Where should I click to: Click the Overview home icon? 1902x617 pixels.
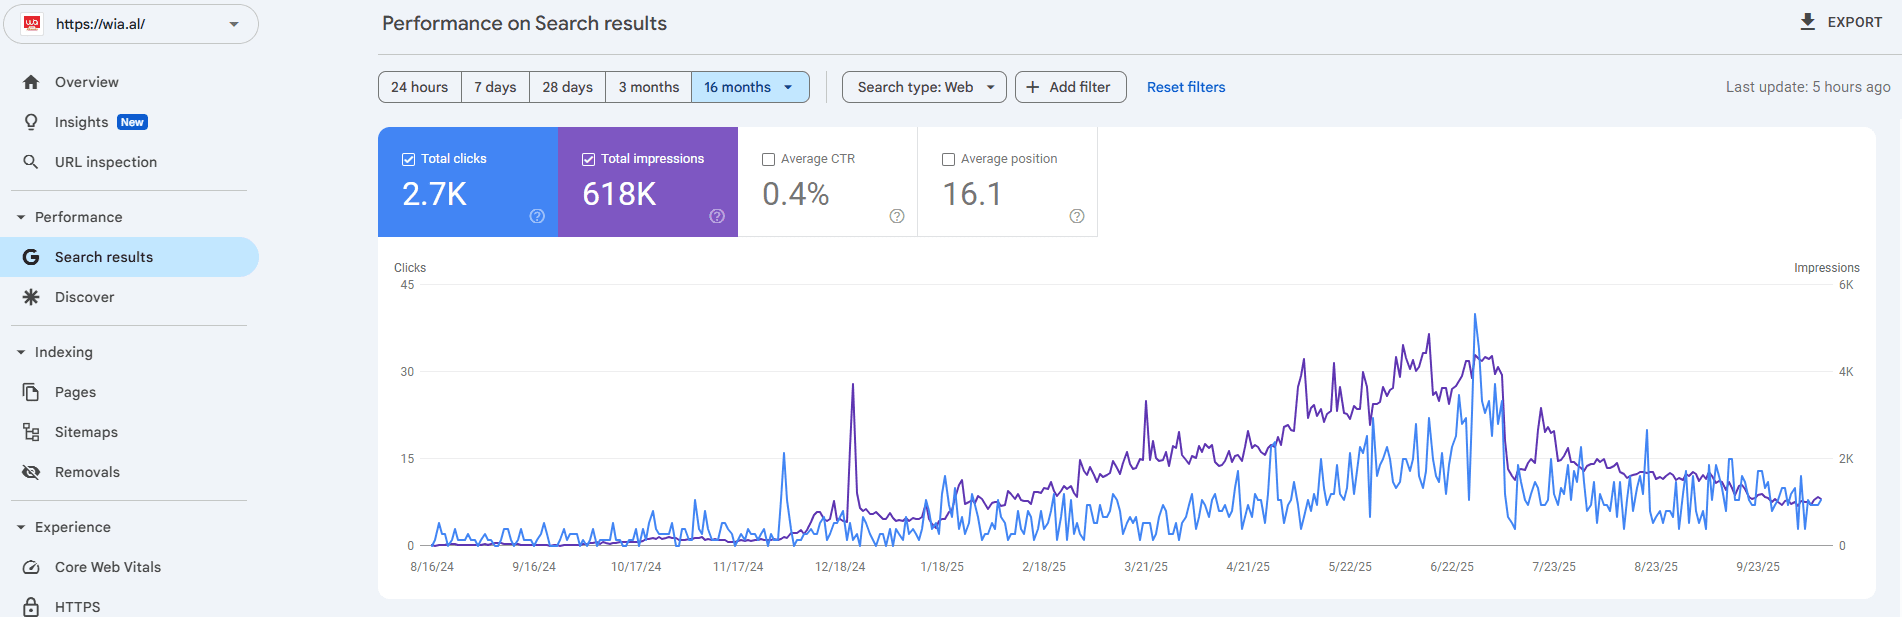point(31,82)
